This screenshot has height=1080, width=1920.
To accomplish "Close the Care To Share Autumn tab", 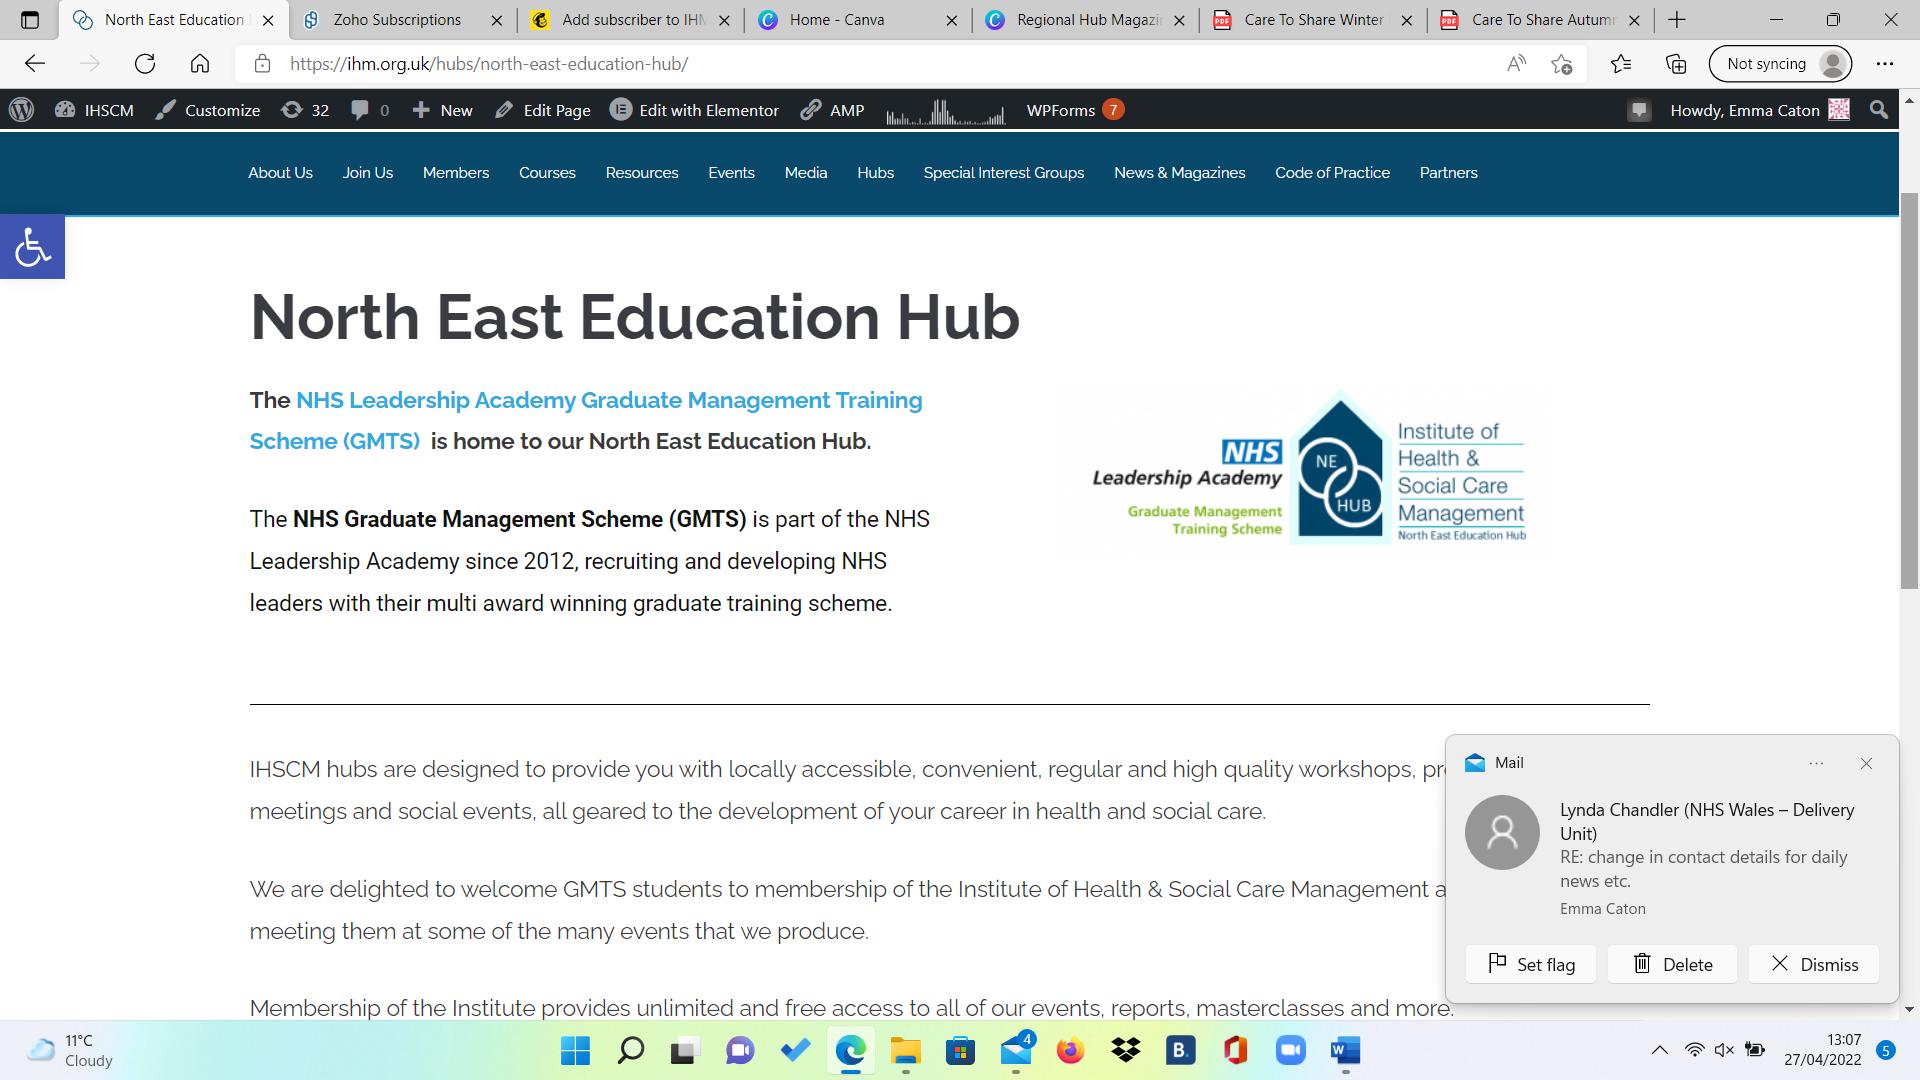I will [1634, 20].
